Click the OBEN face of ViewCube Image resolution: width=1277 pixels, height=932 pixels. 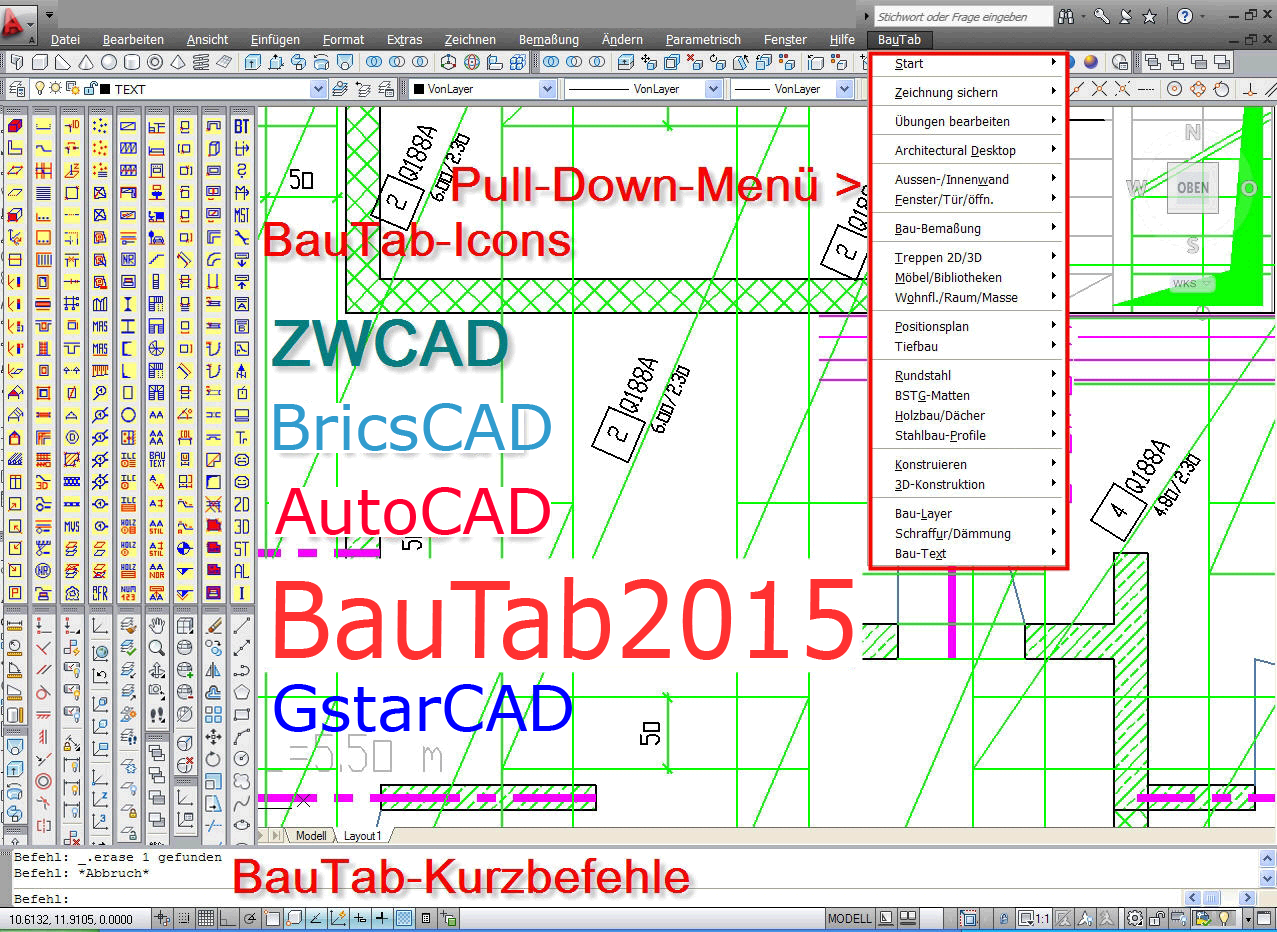(x=1192, y=187)
